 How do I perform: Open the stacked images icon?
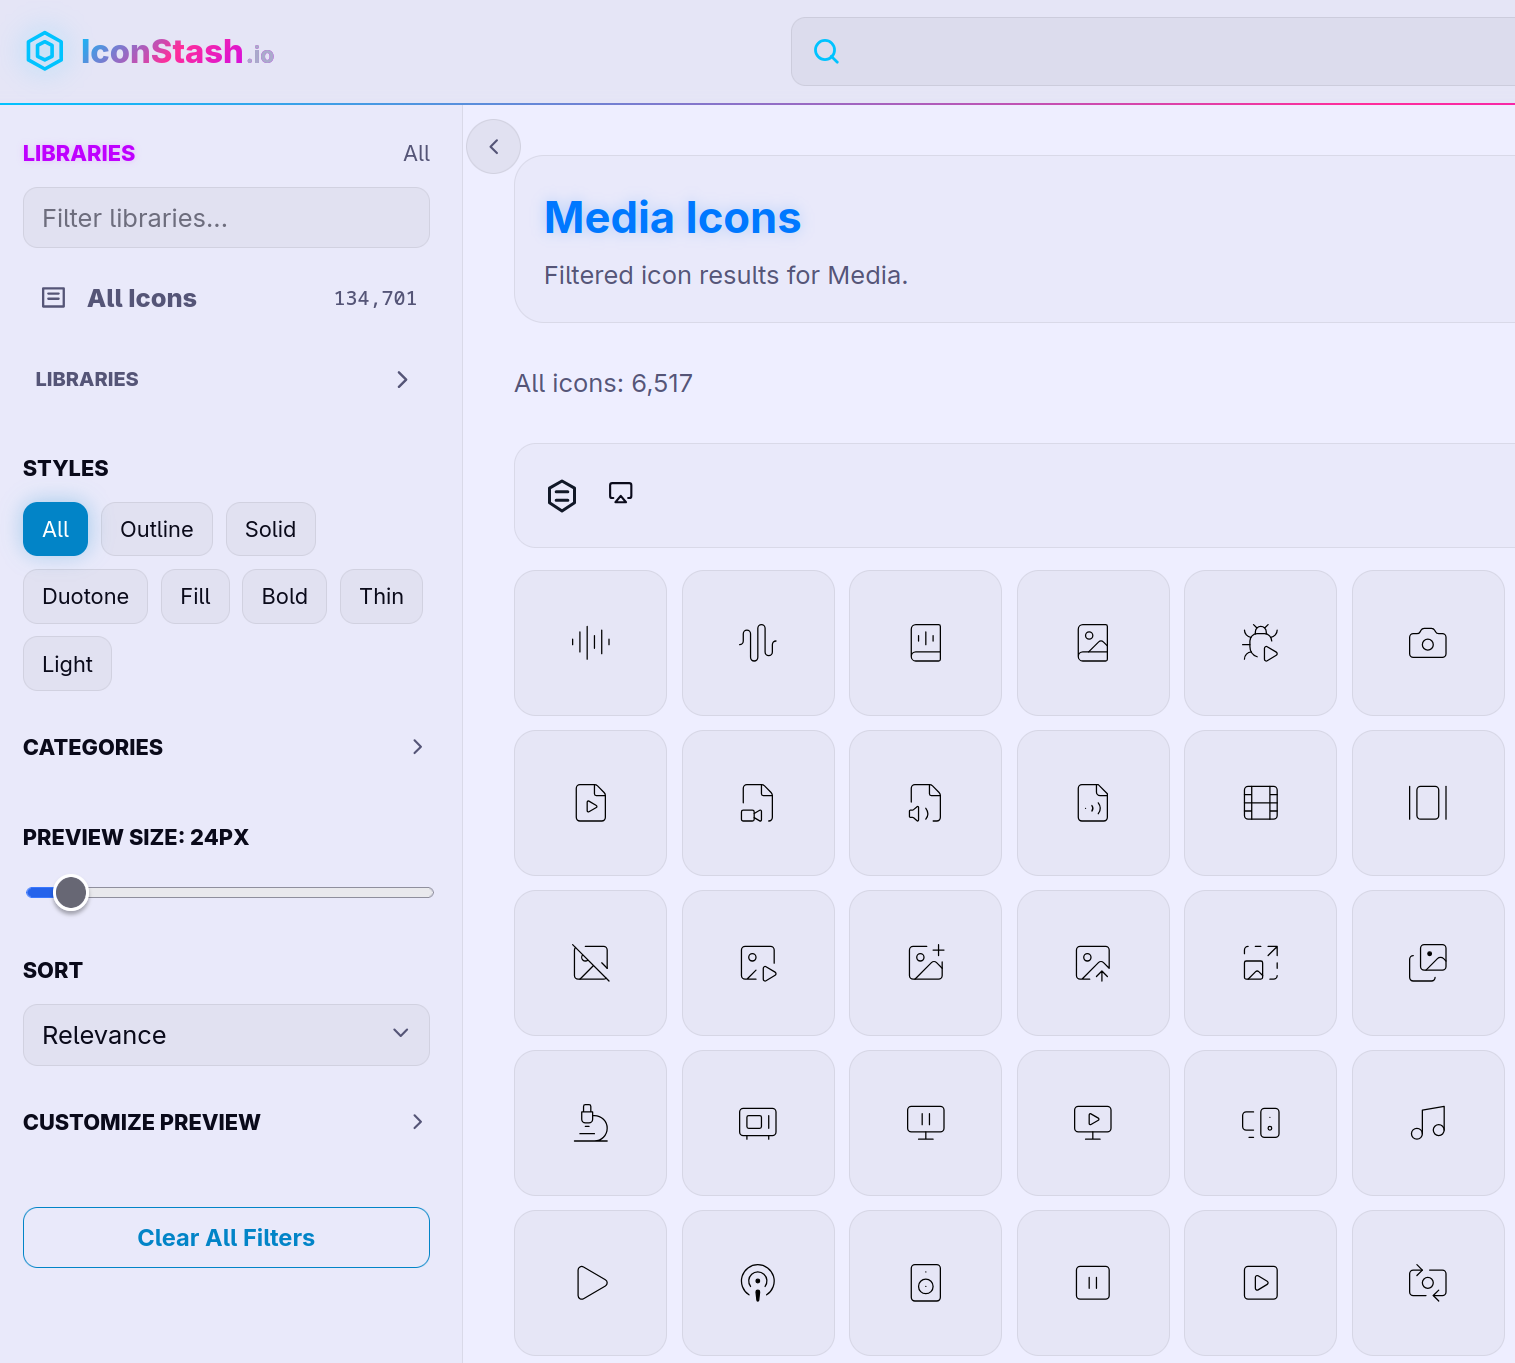click(x=1428, y=963)
